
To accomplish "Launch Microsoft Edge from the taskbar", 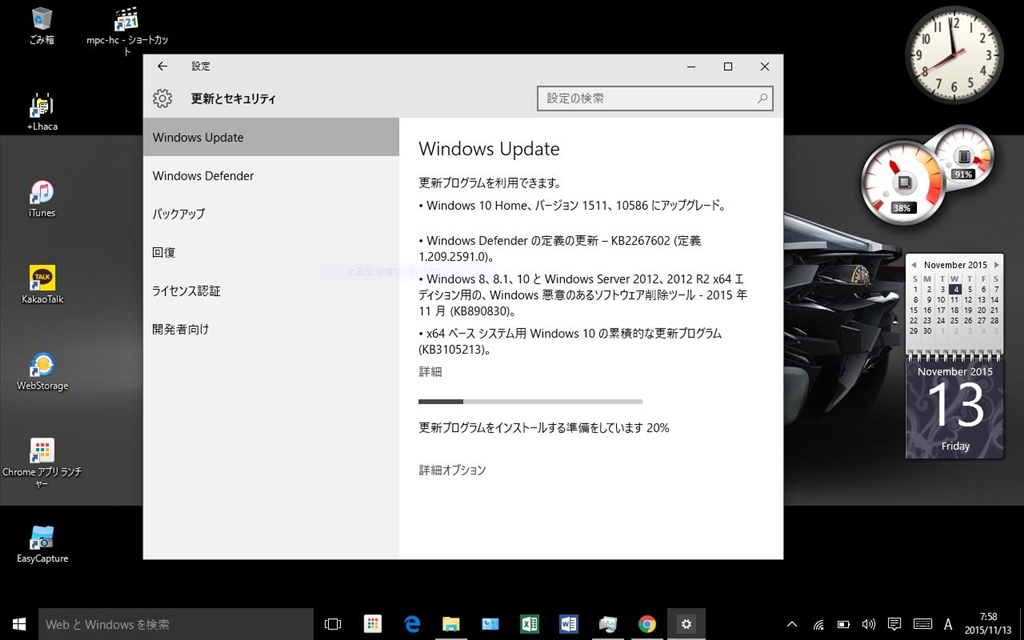I will (411, 624).
